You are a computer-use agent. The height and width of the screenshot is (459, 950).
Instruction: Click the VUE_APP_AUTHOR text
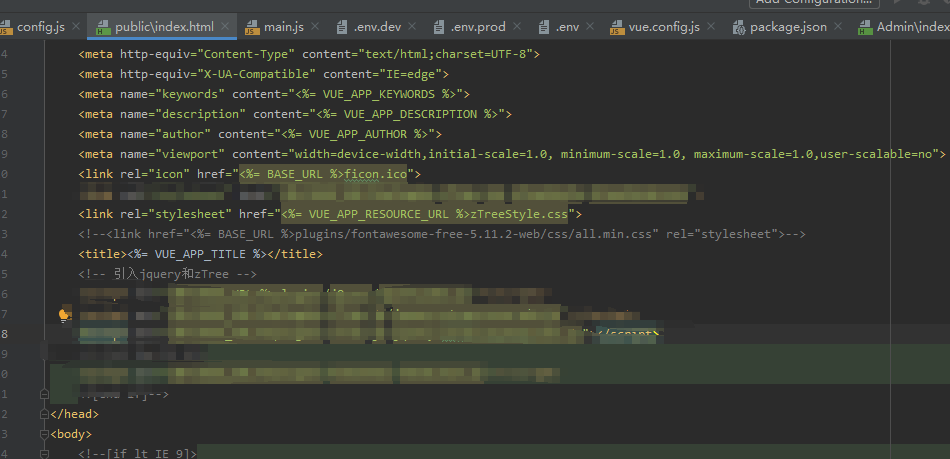click(x=357, y=134)
